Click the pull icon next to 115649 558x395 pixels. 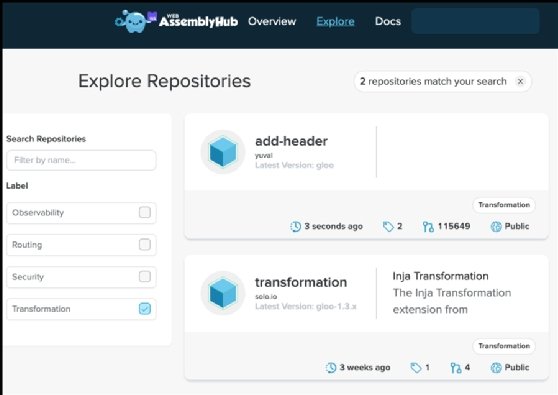428,227
